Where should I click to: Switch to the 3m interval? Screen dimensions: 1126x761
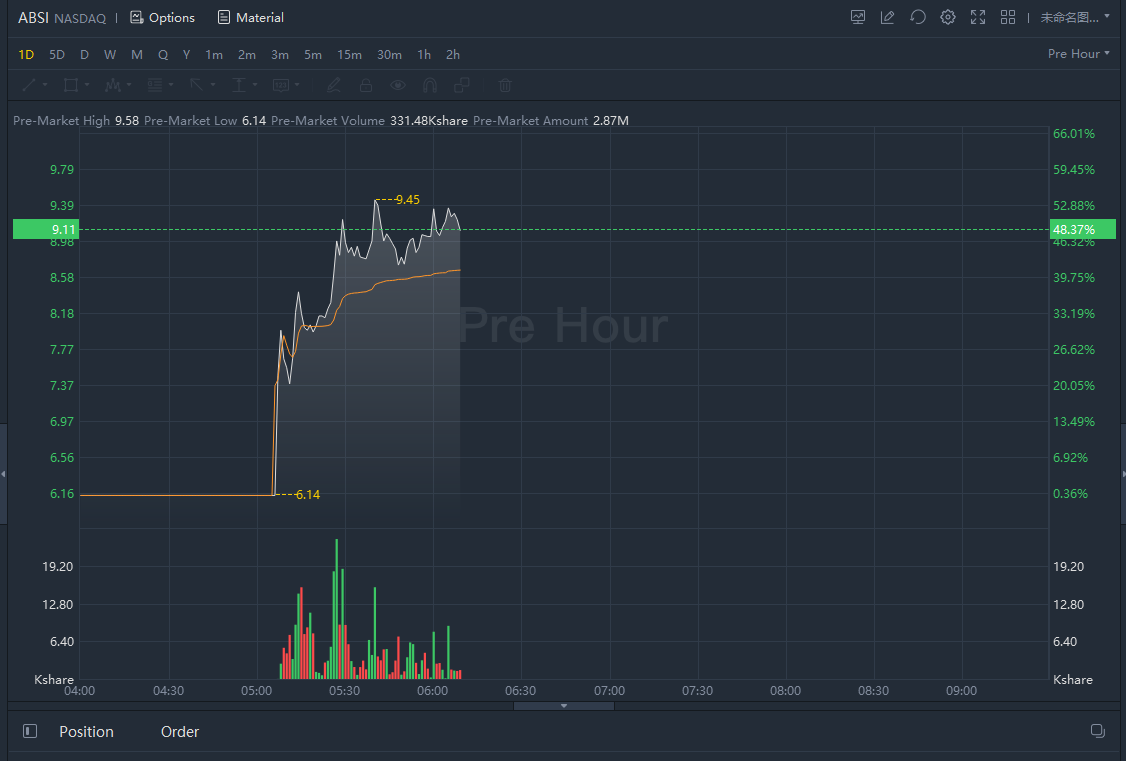point(280,55)
